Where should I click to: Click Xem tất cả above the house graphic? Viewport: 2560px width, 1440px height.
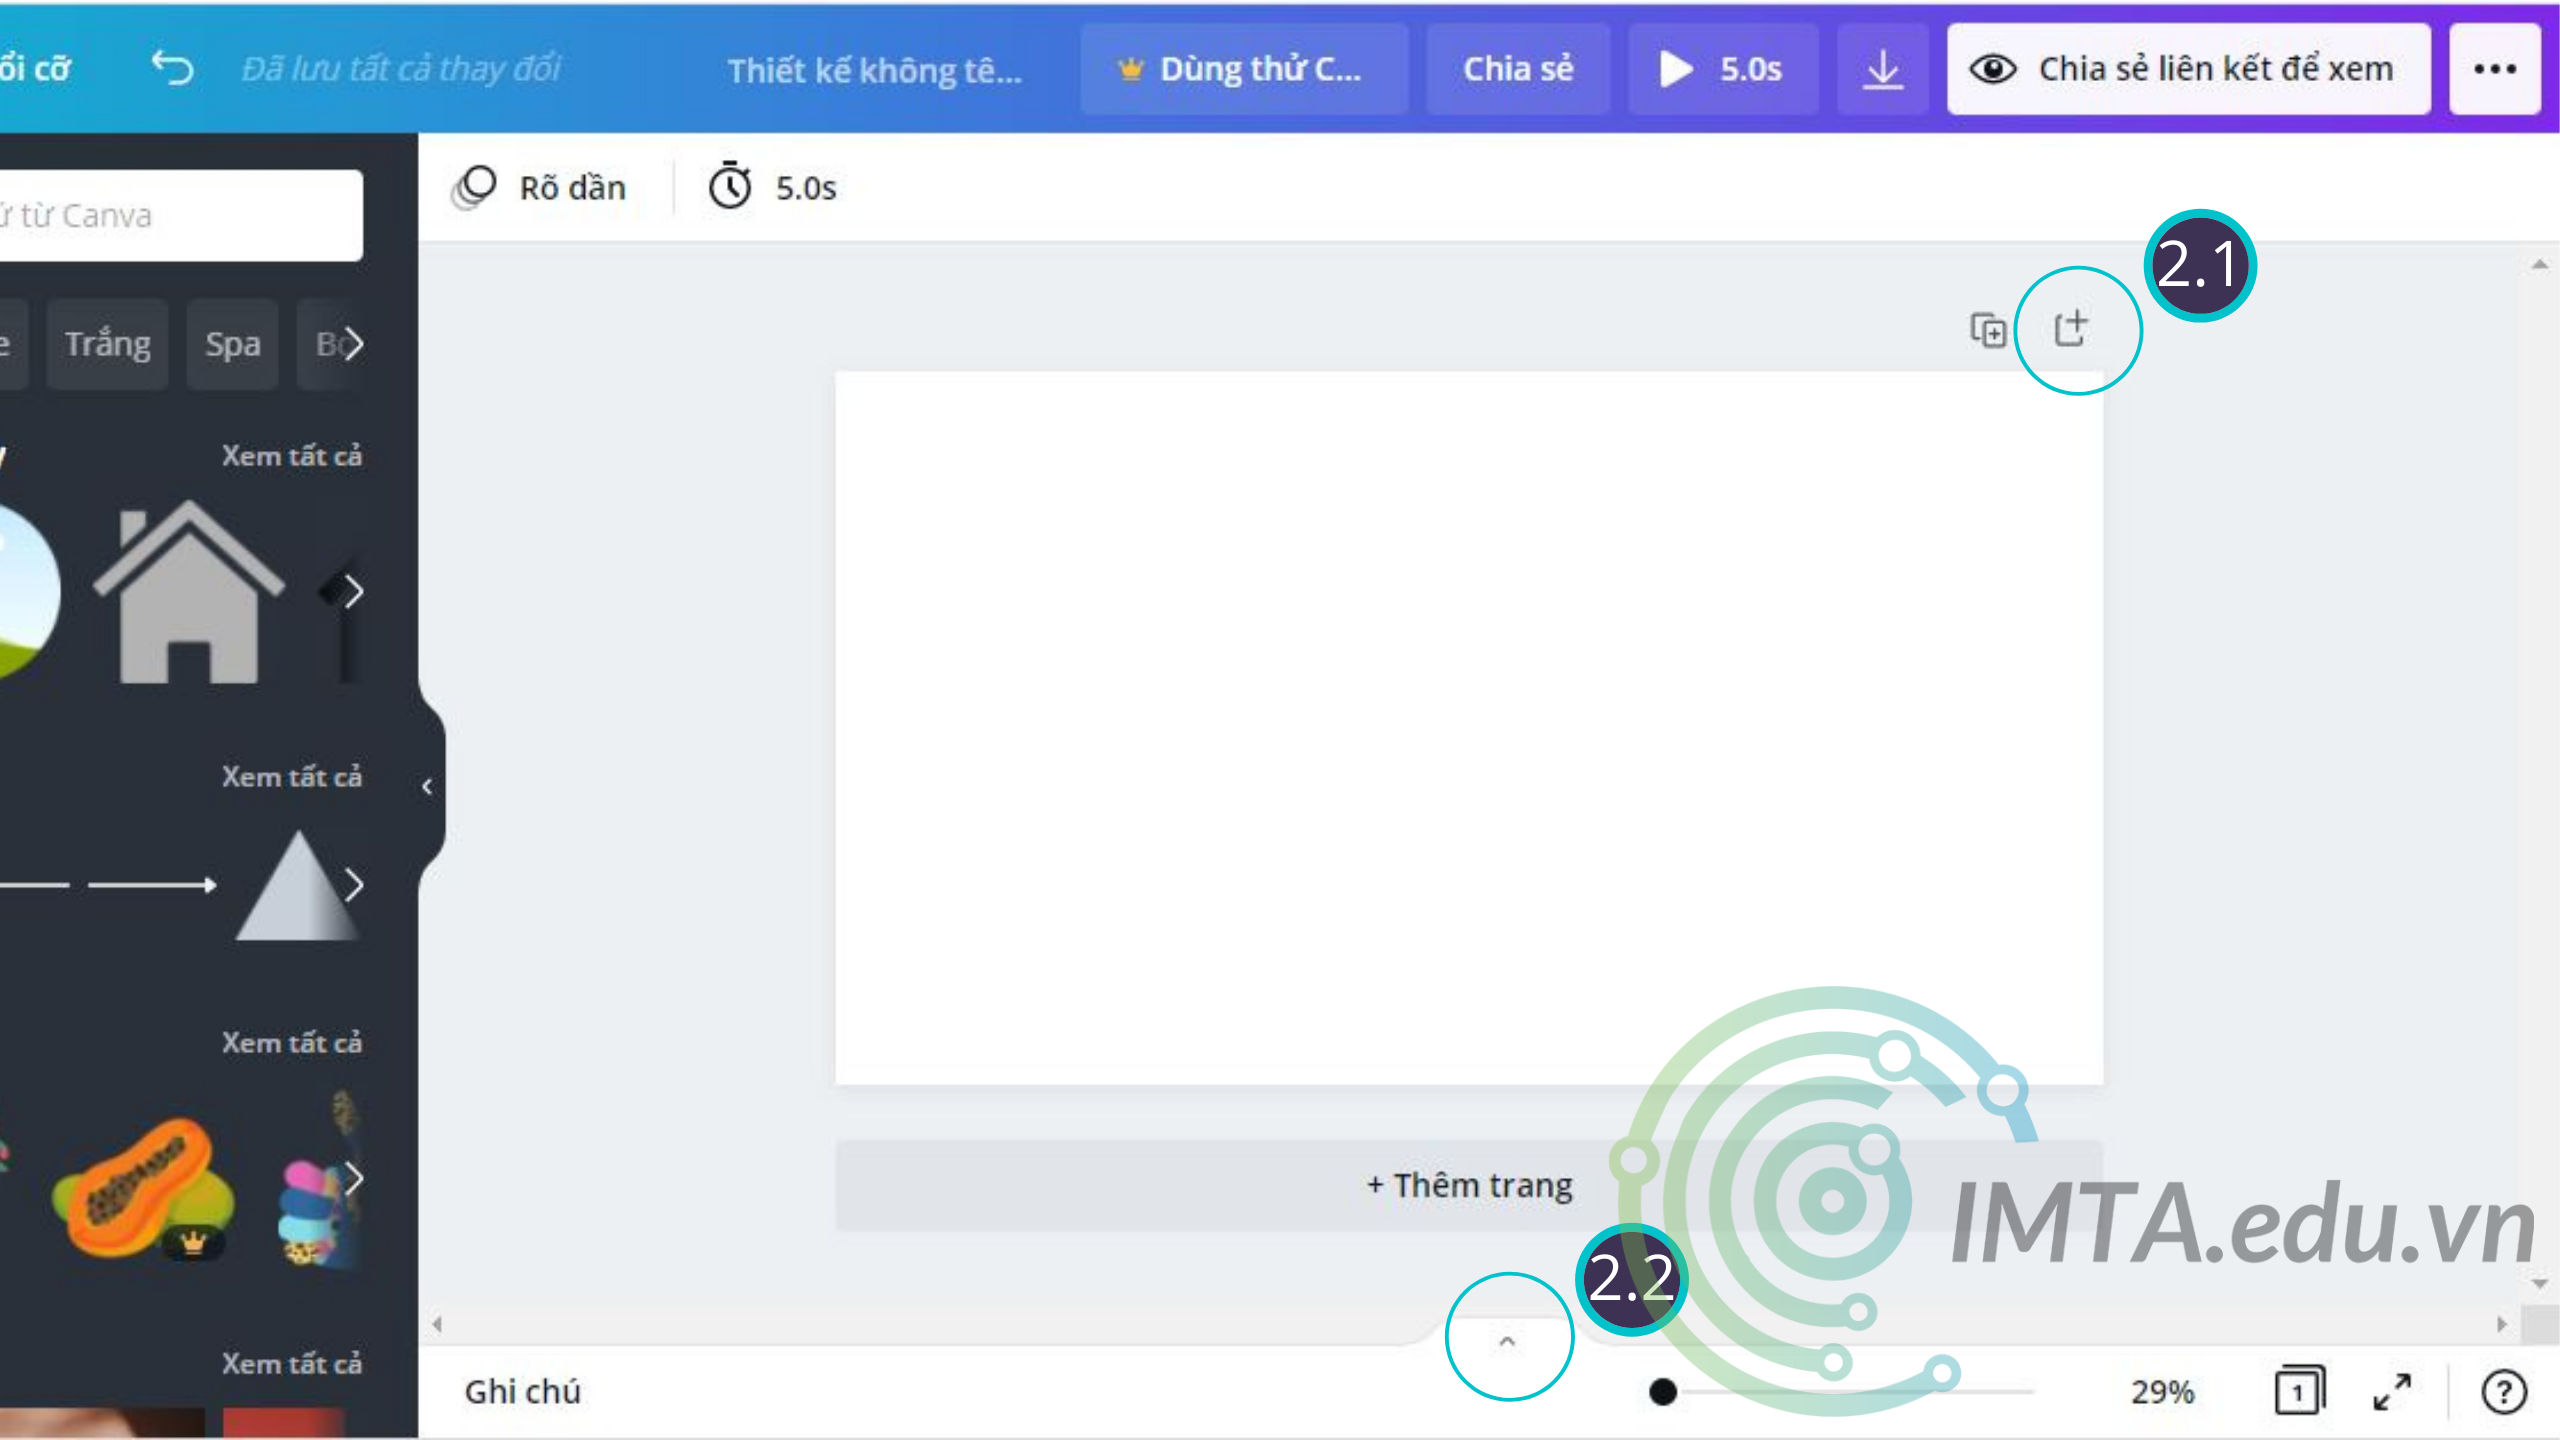(x=292, y=456)
